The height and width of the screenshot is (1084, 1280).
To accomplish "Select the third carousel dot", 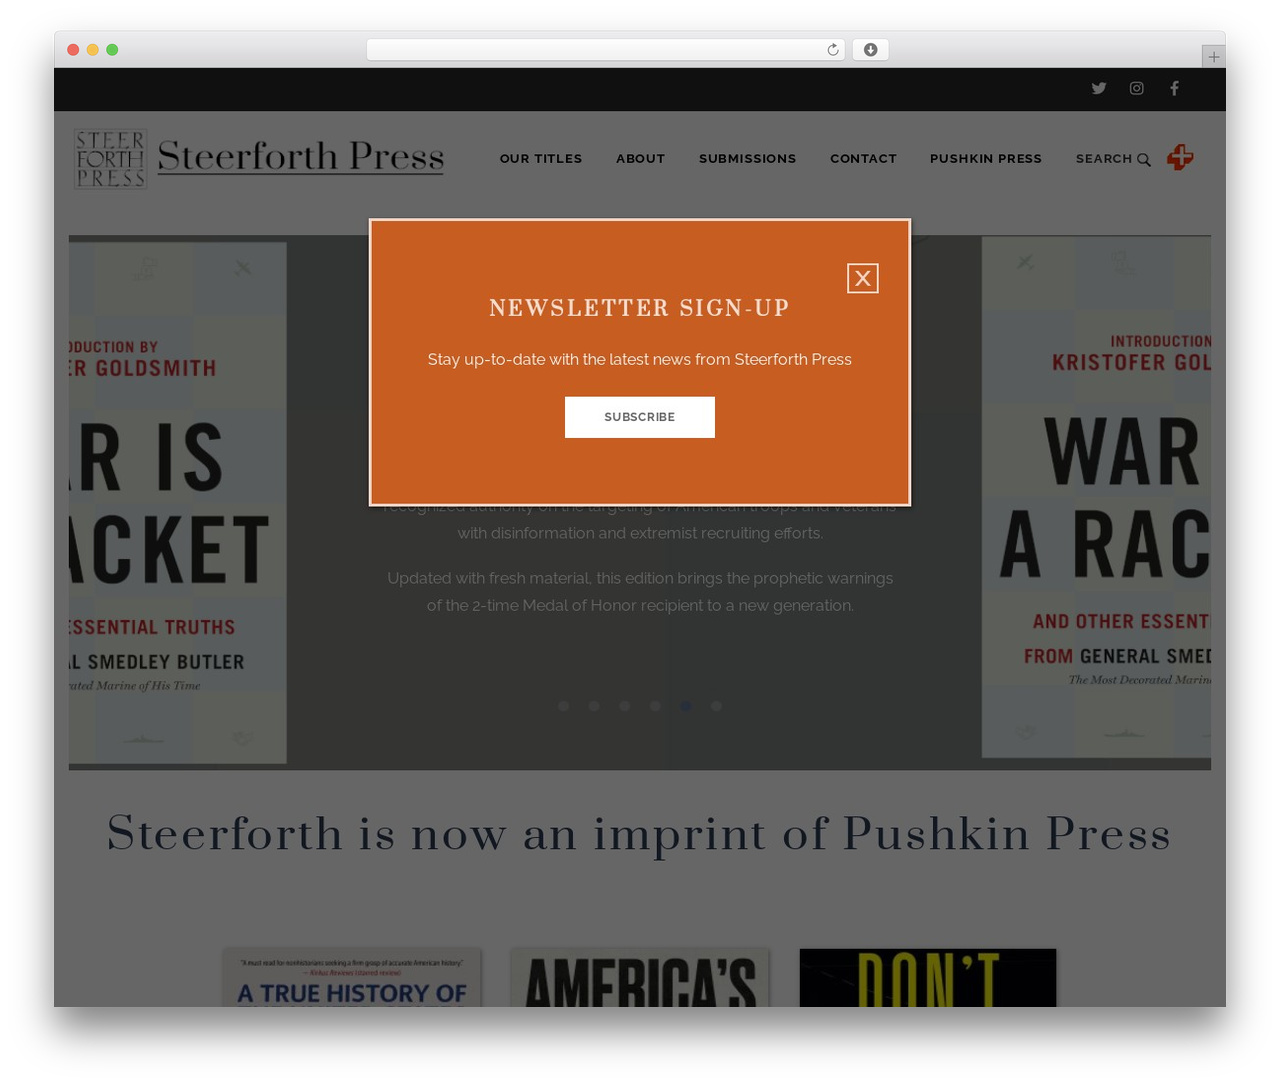I will click(x=625, y=706).
